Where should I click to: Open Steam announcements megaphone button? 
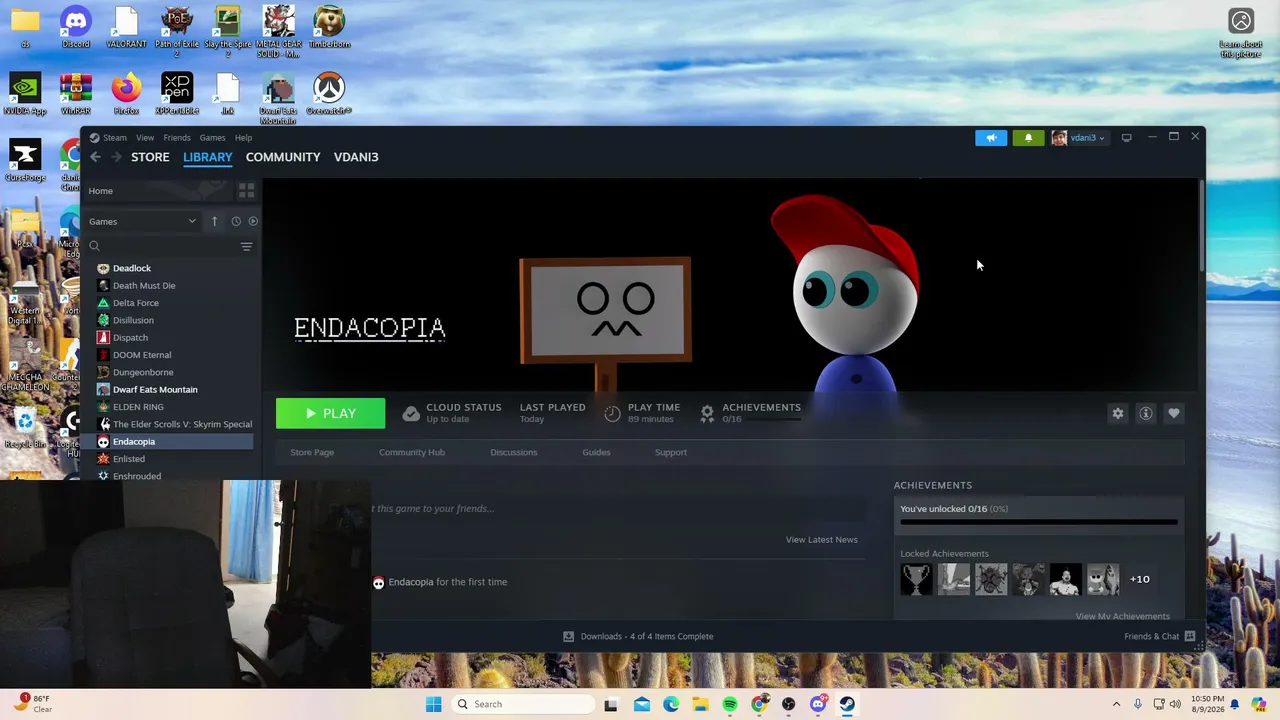pyautogui.click(x=991, y=138)
